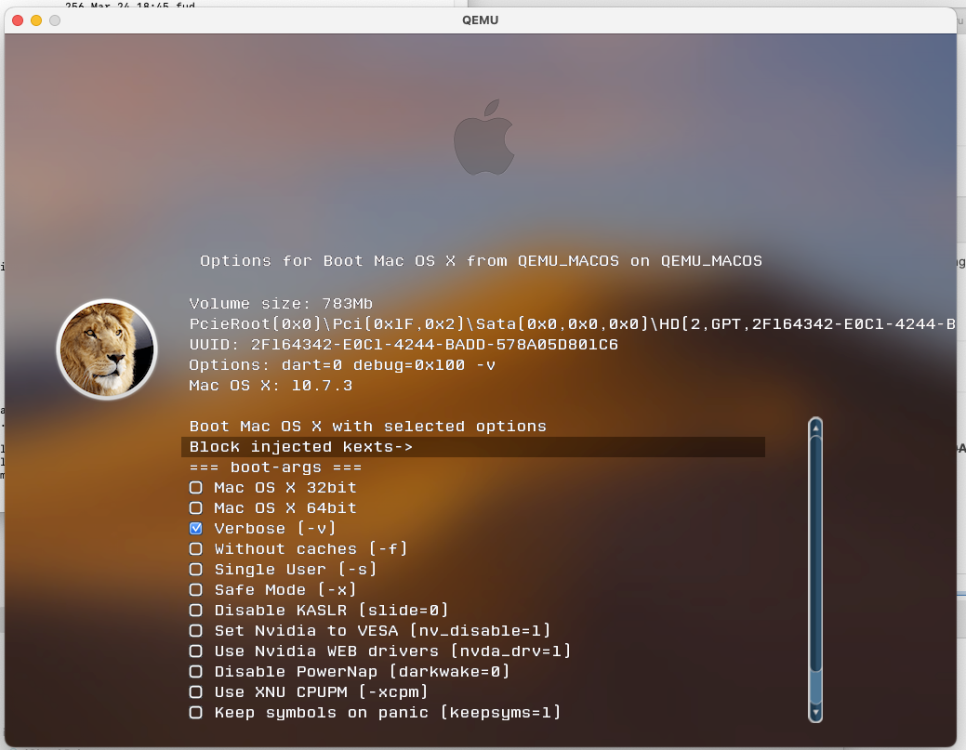Viewport: 966px width, 750px height.
Task: Click the Apple logo at top
Action: click(484, 137)
